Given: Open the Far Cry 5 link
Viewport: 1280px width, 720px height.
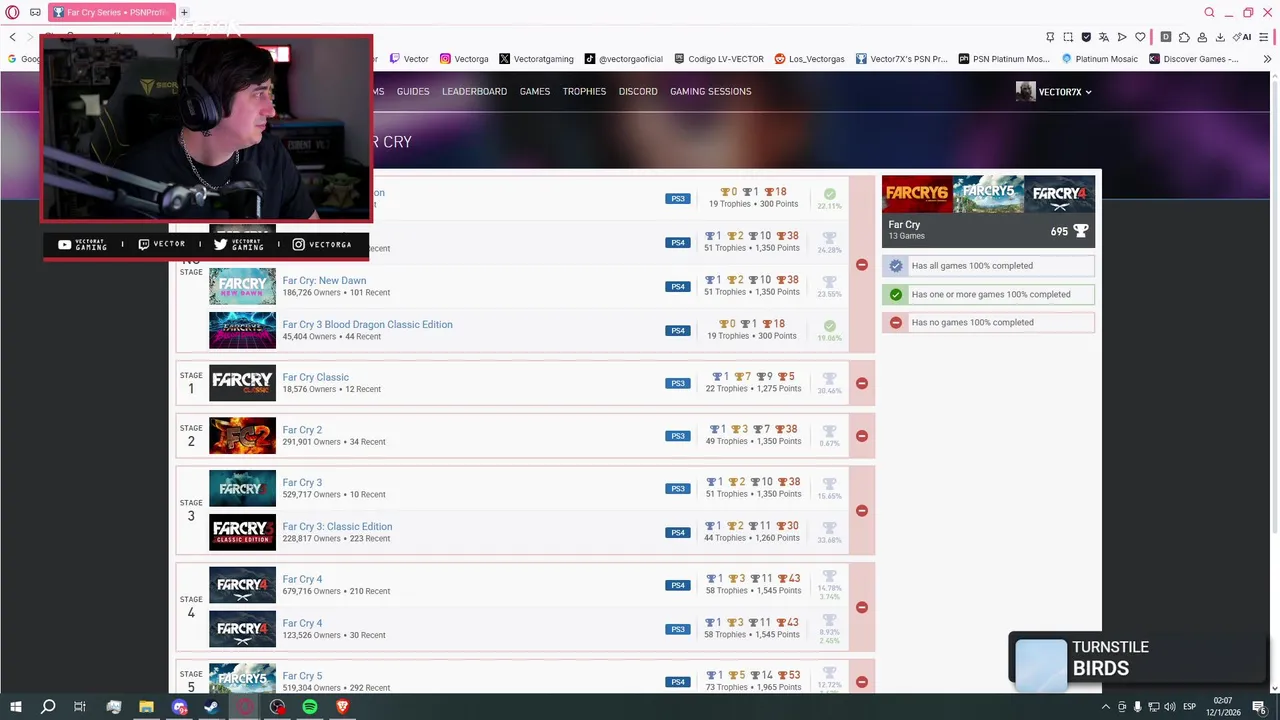Looking at the screenshot, I should 302,676.
